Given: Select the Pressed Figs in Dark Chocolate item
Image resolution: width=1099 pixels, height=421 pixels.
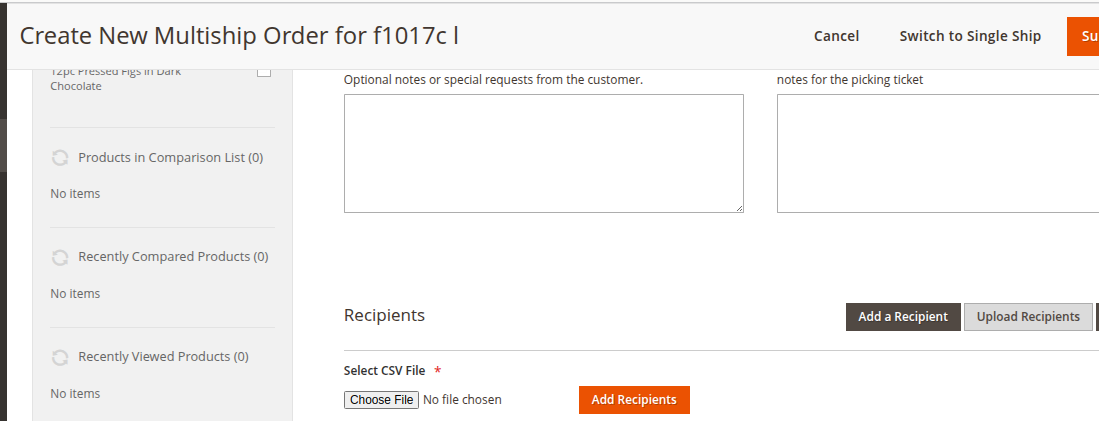Looking at the screenshot, I should (x=115, y=79).
